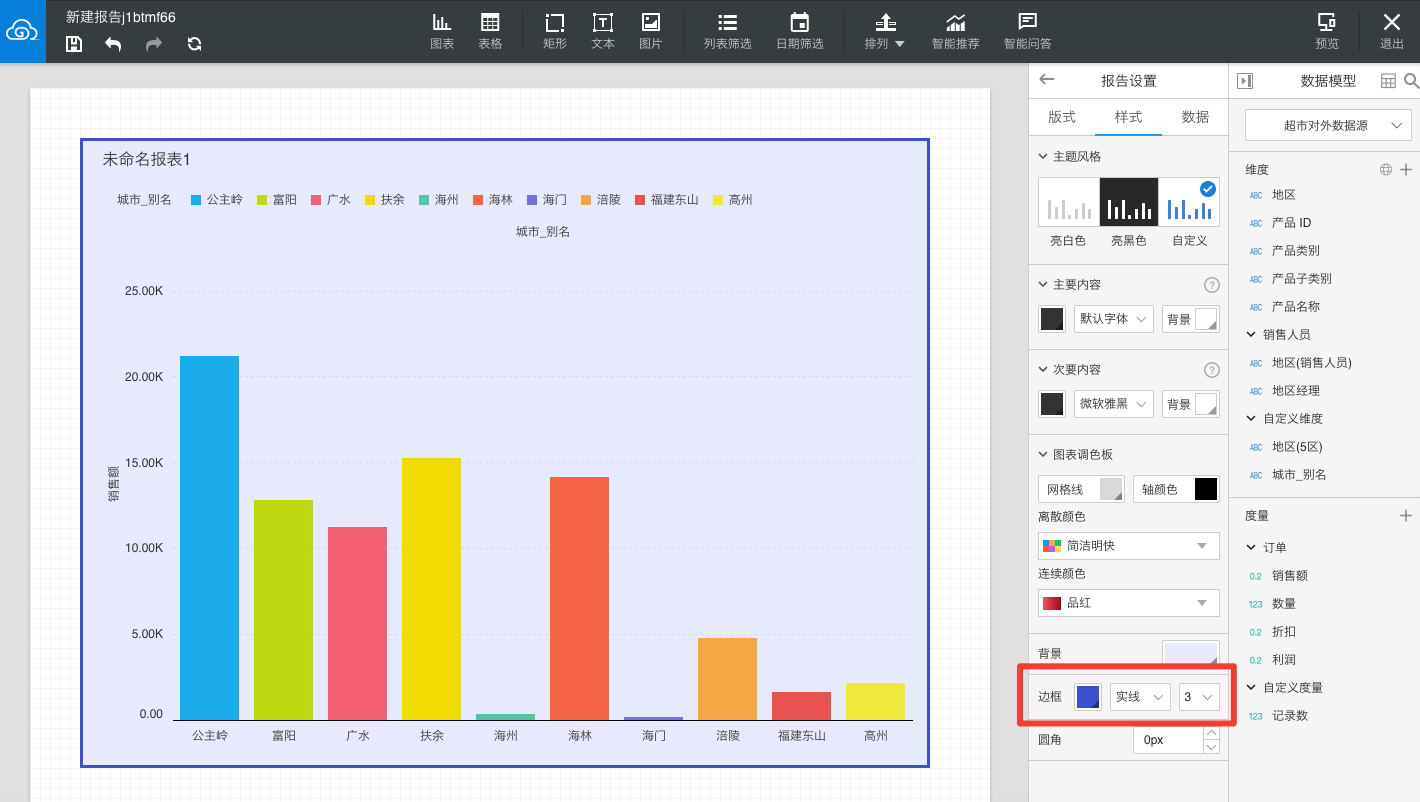Click the save report icon
Image resolution: width=1420 pixels, height=802 pixels.
73,44
